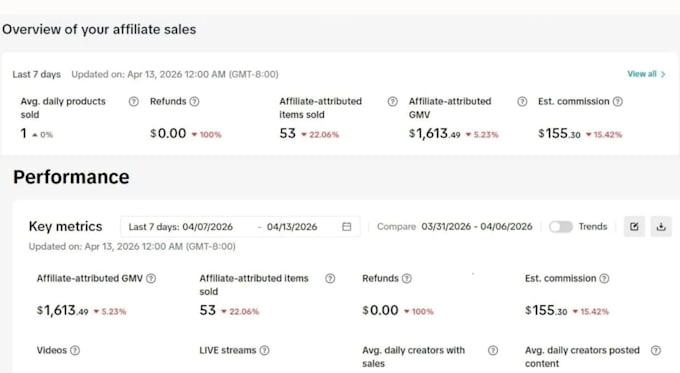
Task: Click Key metrics items sold value 53
Action: click(208, 311)
